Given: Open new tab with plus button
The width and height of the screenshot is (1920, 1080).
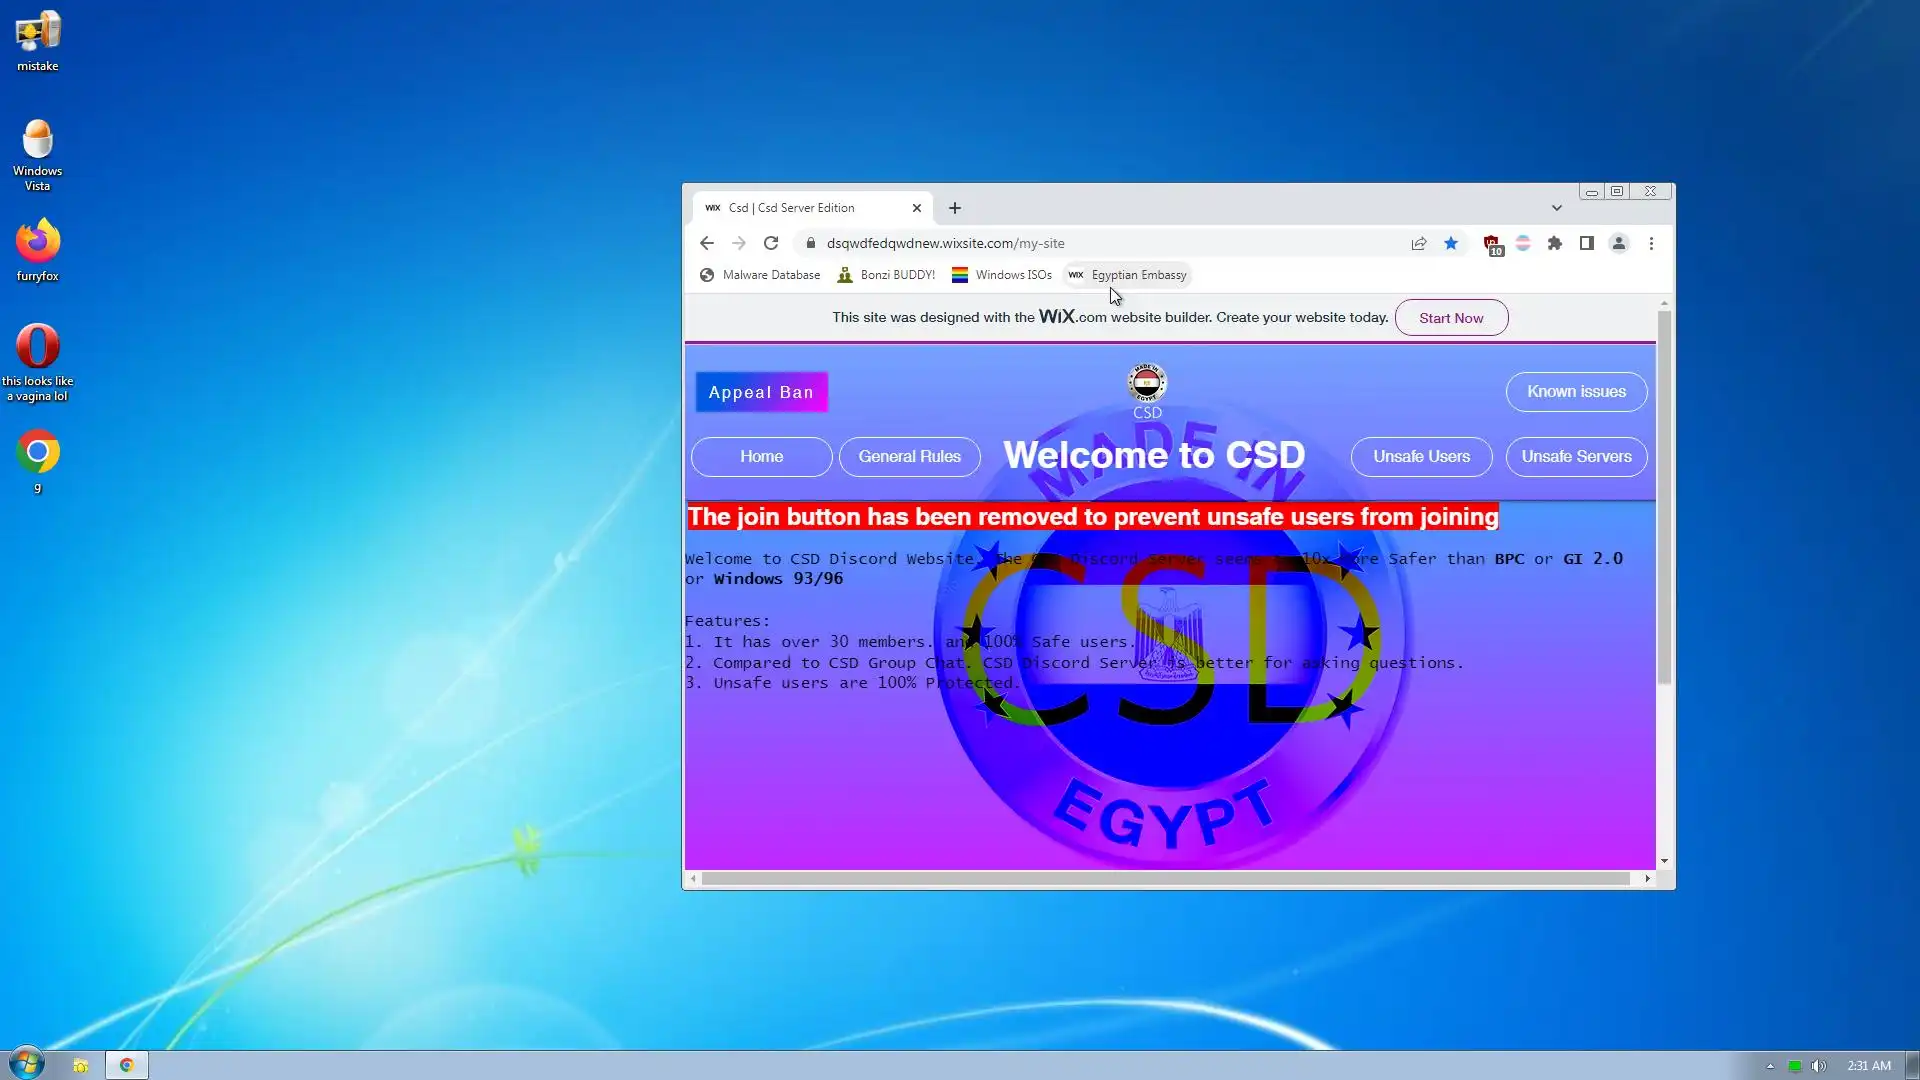Looking at the screenshot, I should tap(955, 208).
